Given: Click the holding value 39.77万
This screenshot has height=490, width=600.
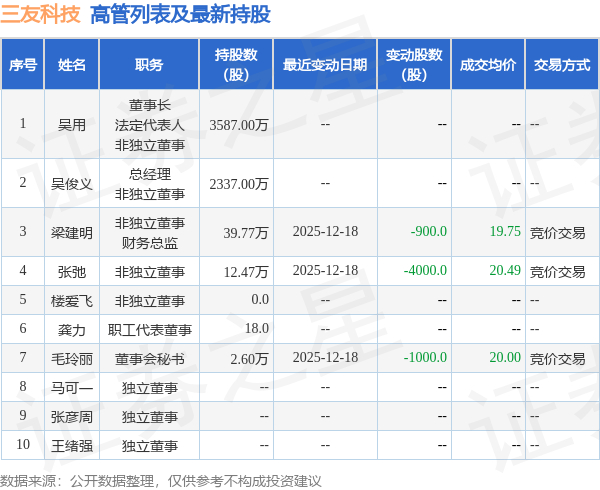Looking at the screenshot, I should click(246, 233).
